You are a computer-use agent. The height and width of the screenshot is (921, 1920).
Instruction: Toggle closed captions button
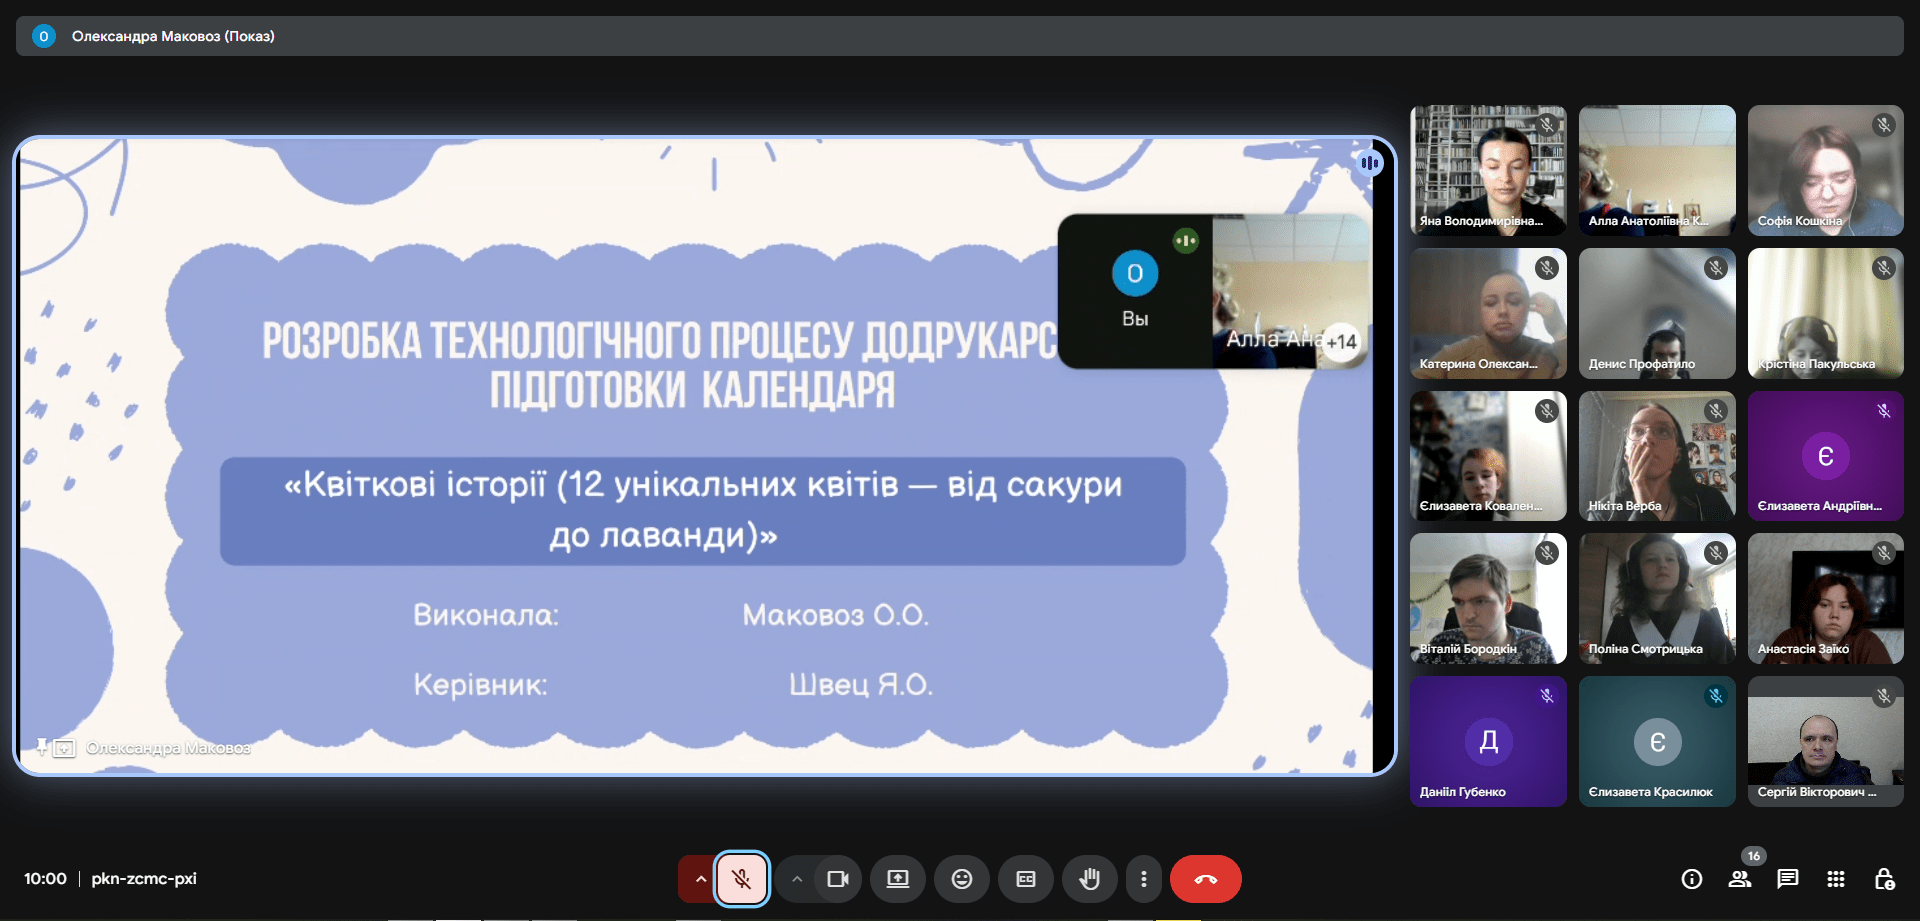click(x=1026, y=879)
